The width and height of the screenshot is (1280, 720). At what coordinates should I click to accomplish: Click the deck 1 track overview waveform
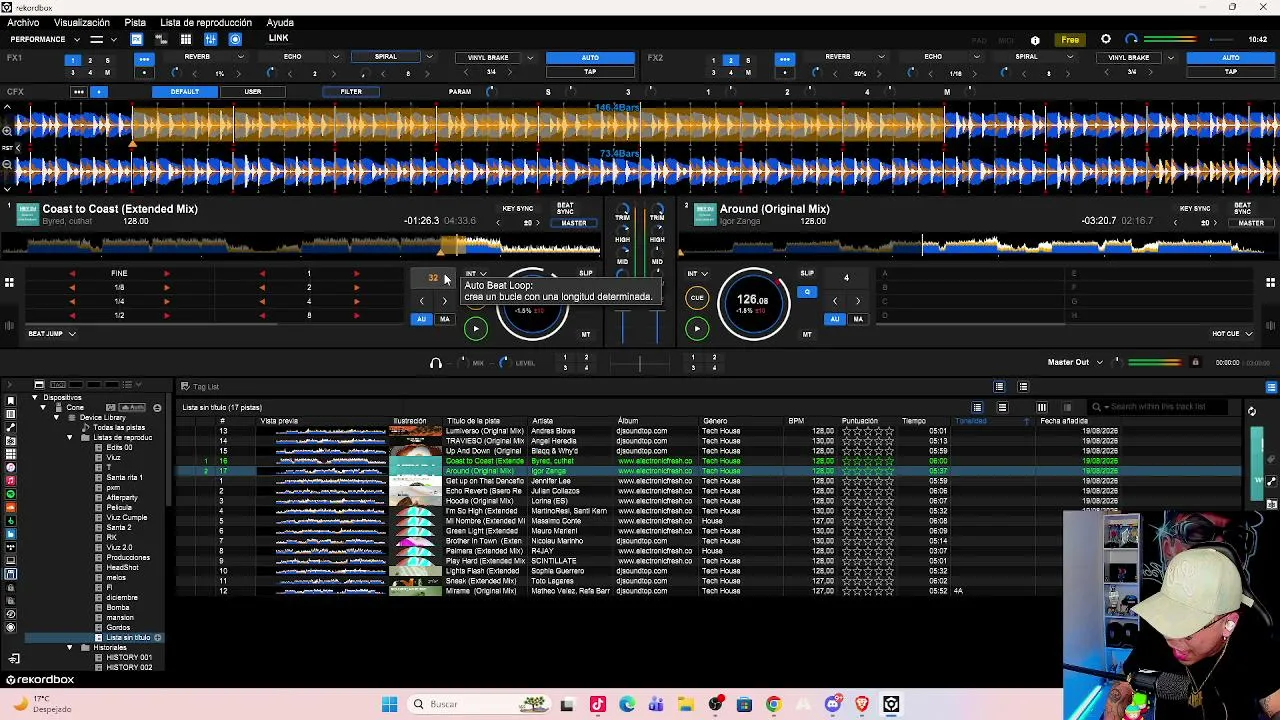pos(303,245)
